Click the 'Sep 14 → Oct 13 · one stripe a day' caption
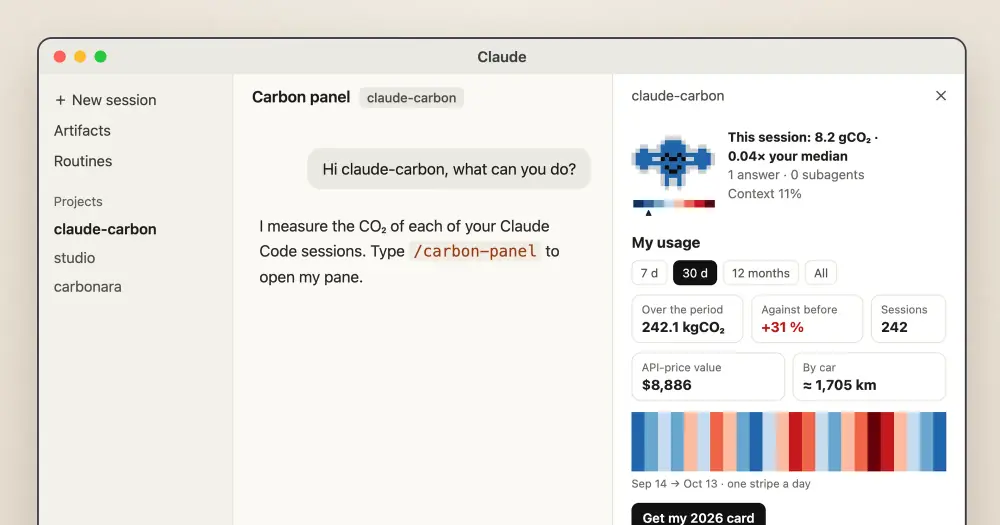This screenshot has width=1000, height=525. [x=721, y=484]
